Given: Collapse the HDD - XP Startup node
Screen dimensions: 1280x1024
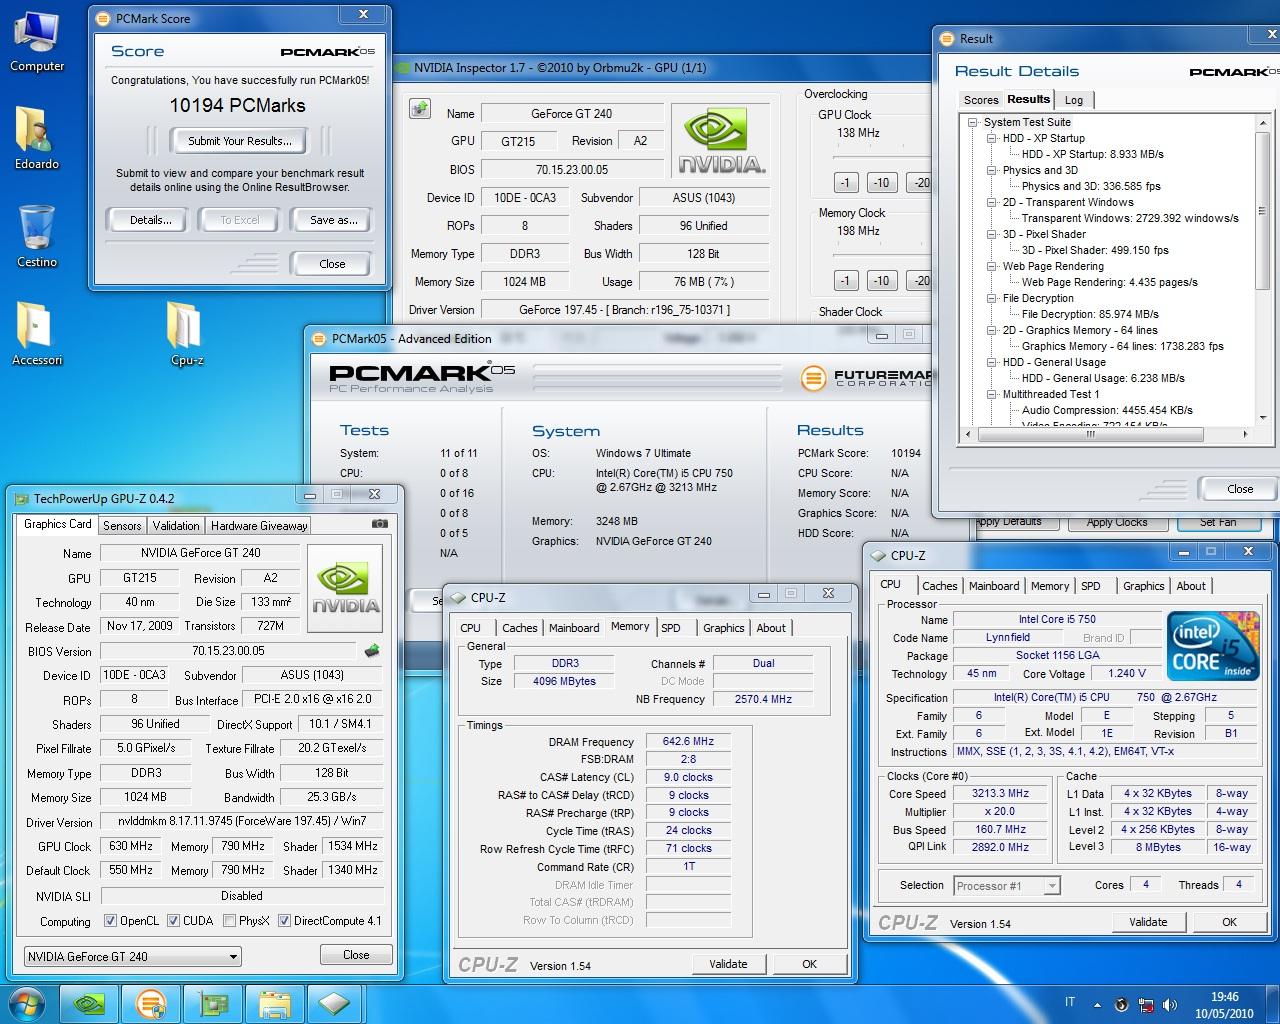Looking at the screenshot, I should (992, 138).
